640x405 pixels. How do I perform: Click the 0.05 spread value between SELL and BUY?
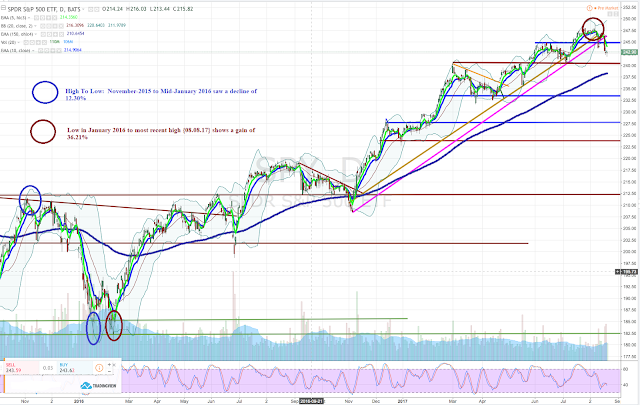click(x=48, y=368)
